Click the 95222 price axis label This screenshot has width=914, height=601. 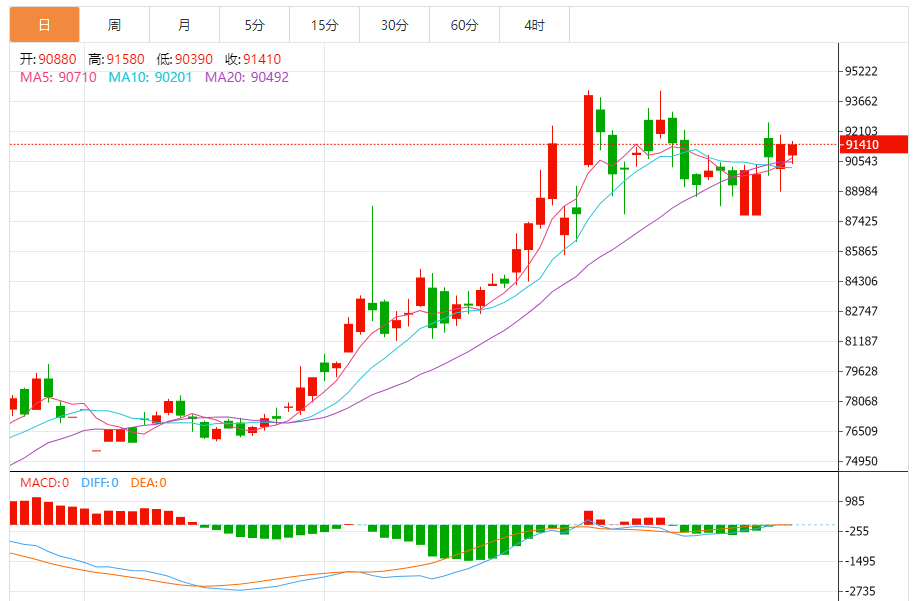tap(861, 71)
